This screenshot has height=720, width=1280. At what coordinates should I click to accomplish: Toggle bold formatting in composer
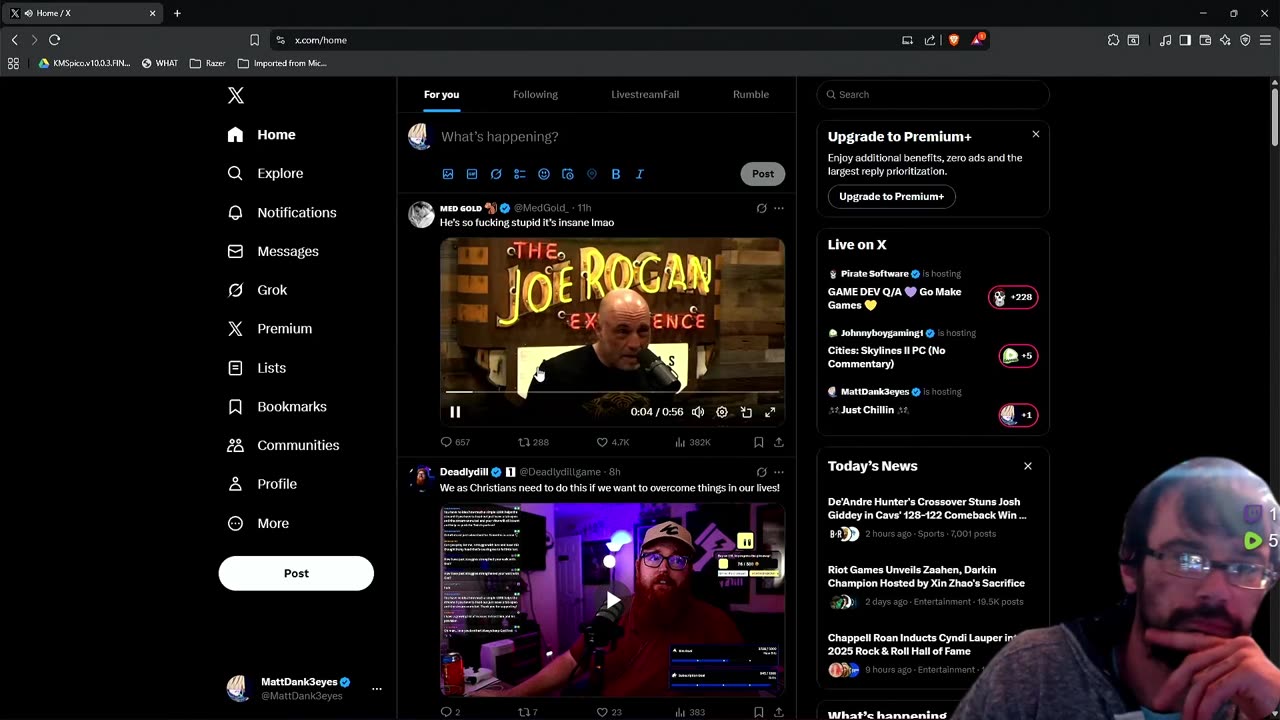[616, 174]
